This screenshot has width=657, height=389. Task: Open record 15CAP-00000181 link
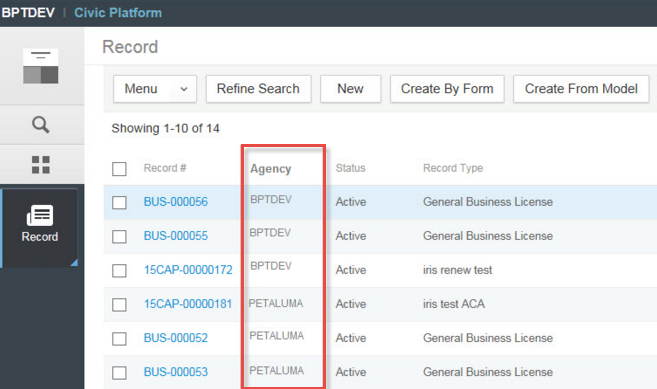[188, 304]
